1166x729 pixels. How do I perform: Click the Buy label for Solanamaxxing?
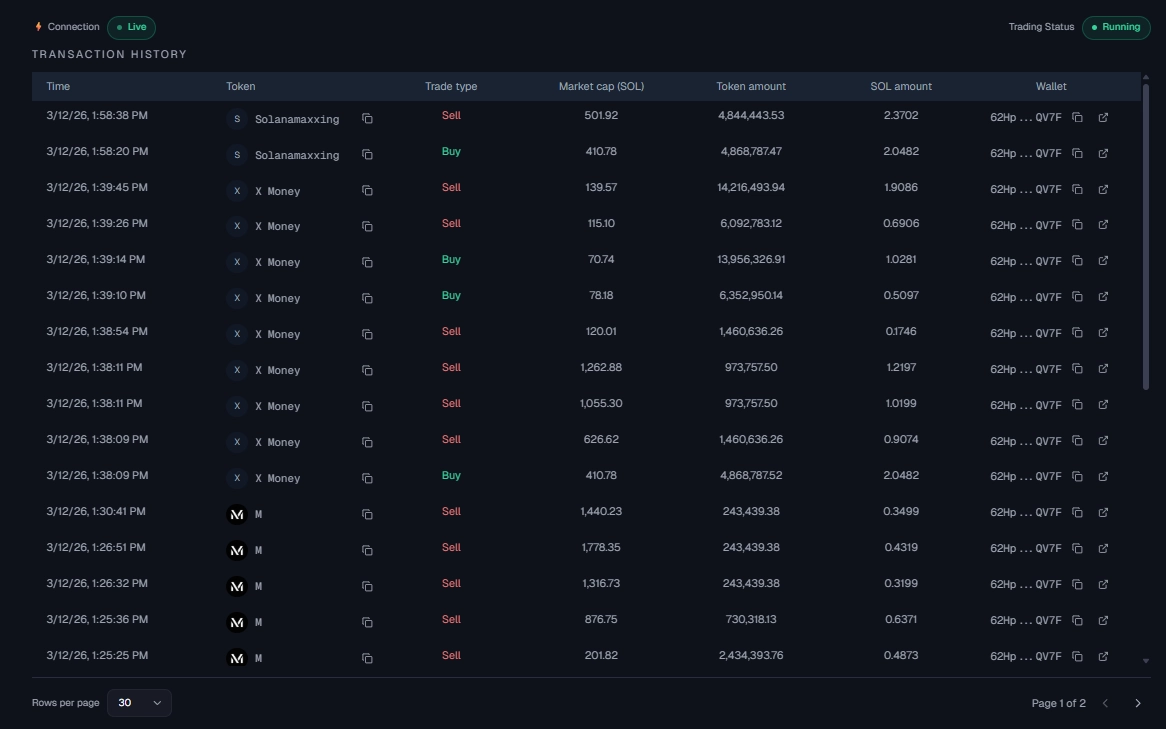pyautogui.click(x=452, y=151)
